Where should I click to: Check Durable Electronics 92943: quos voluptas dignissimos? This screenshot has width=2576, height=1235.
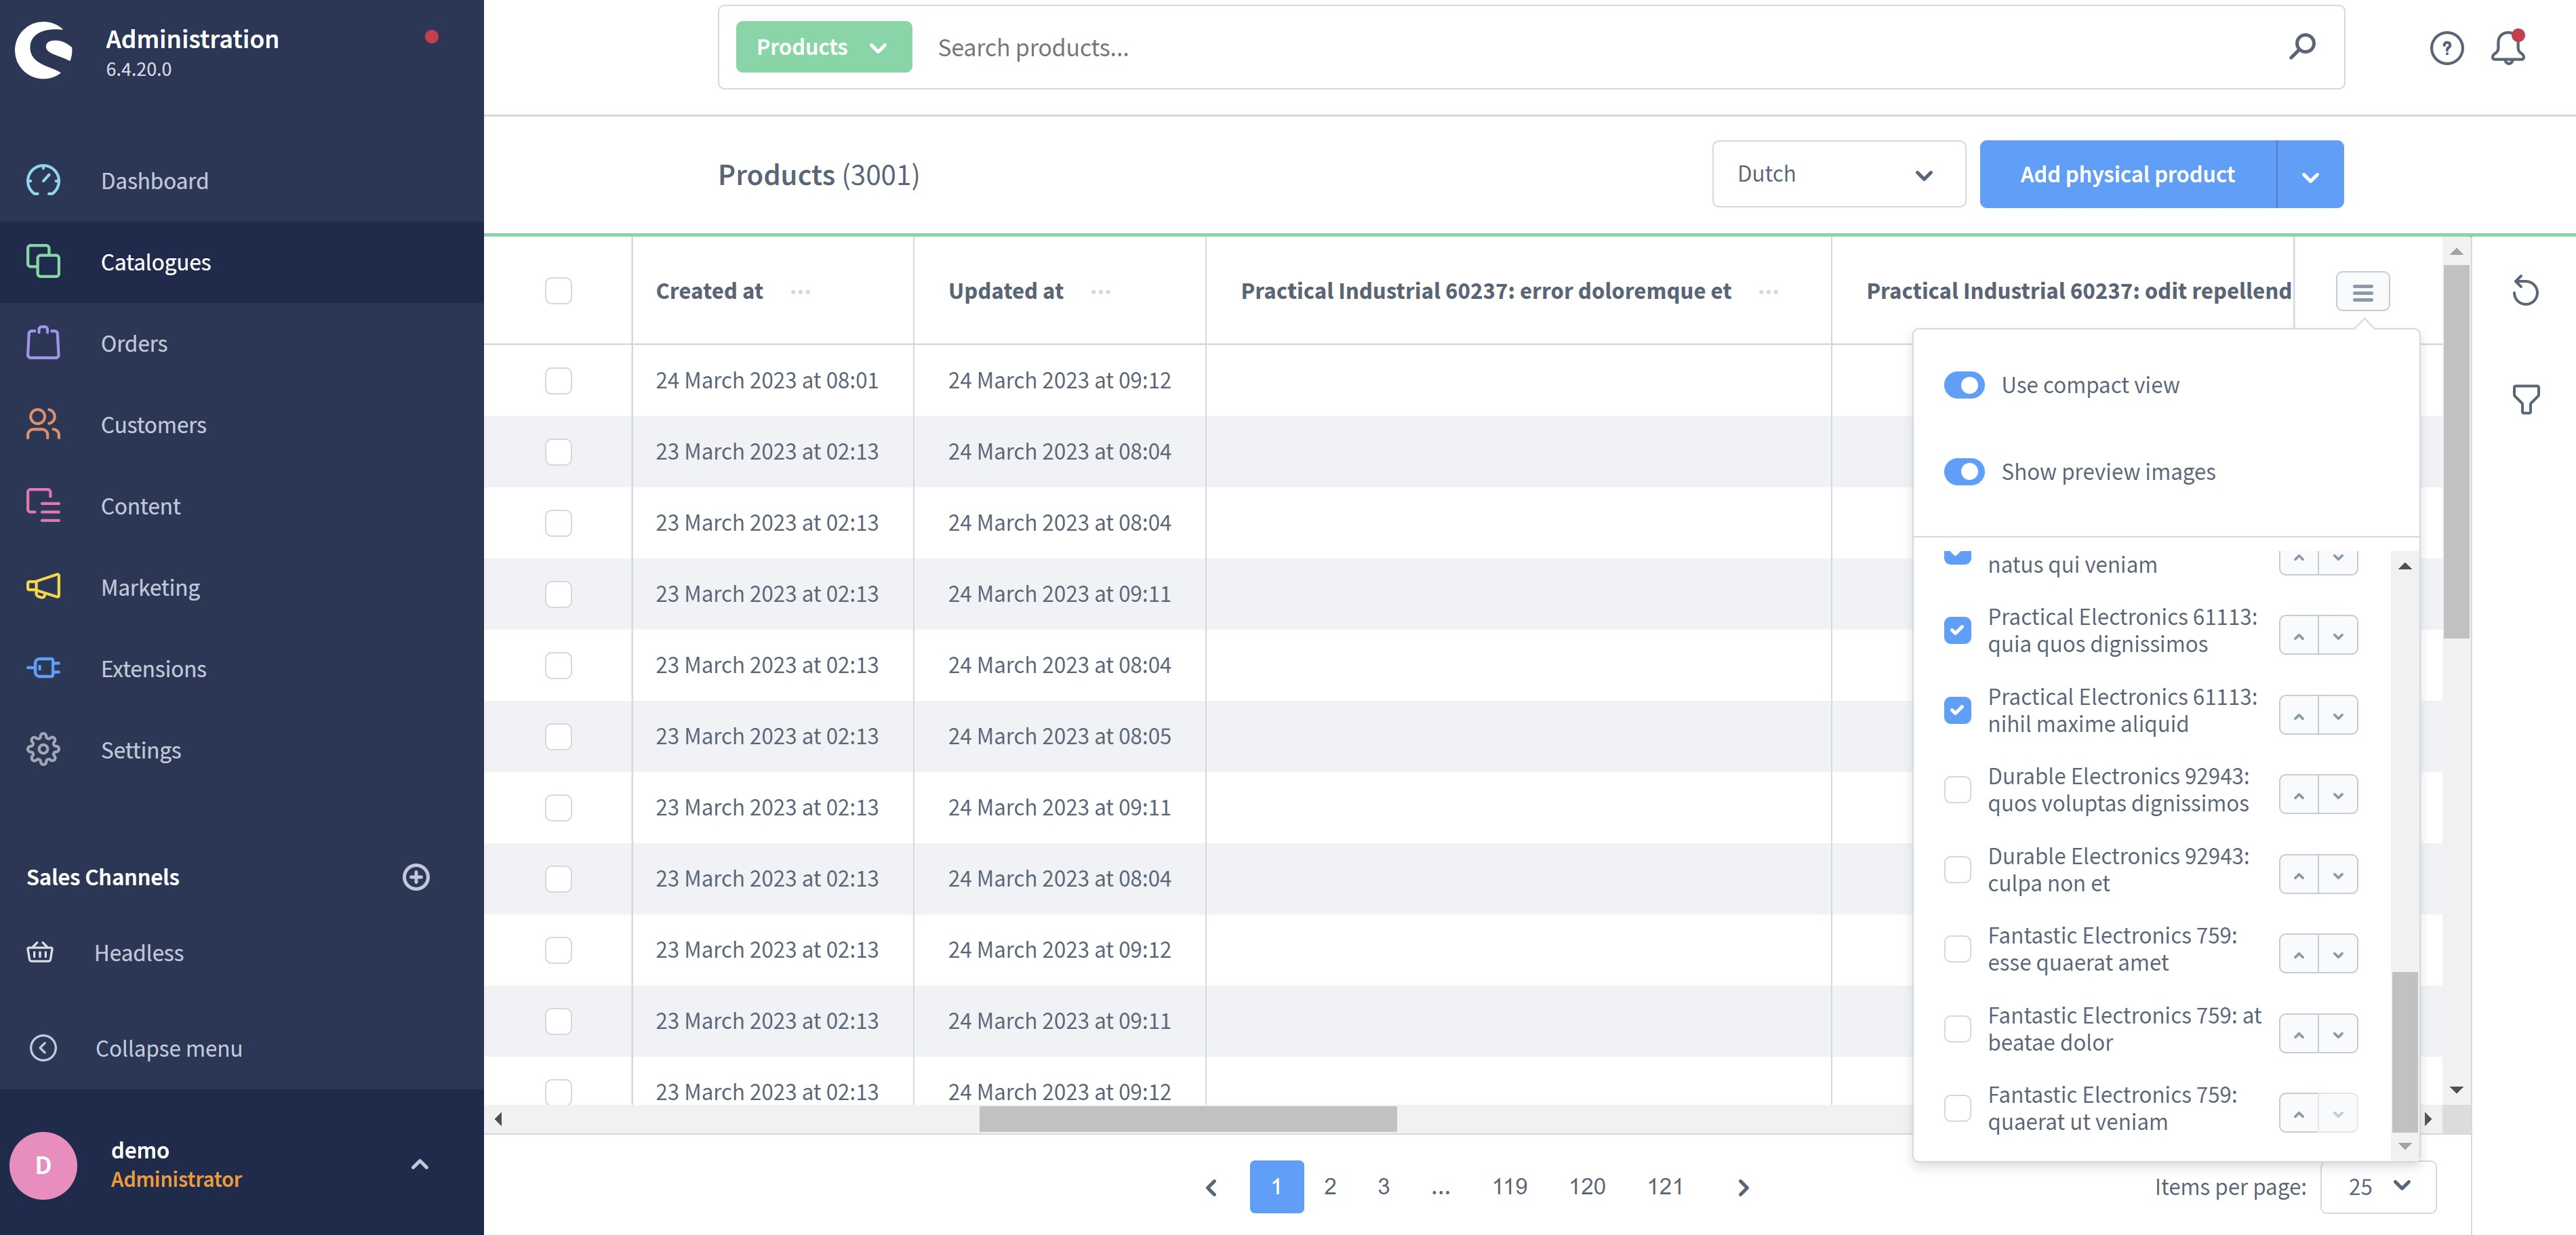1957,790
